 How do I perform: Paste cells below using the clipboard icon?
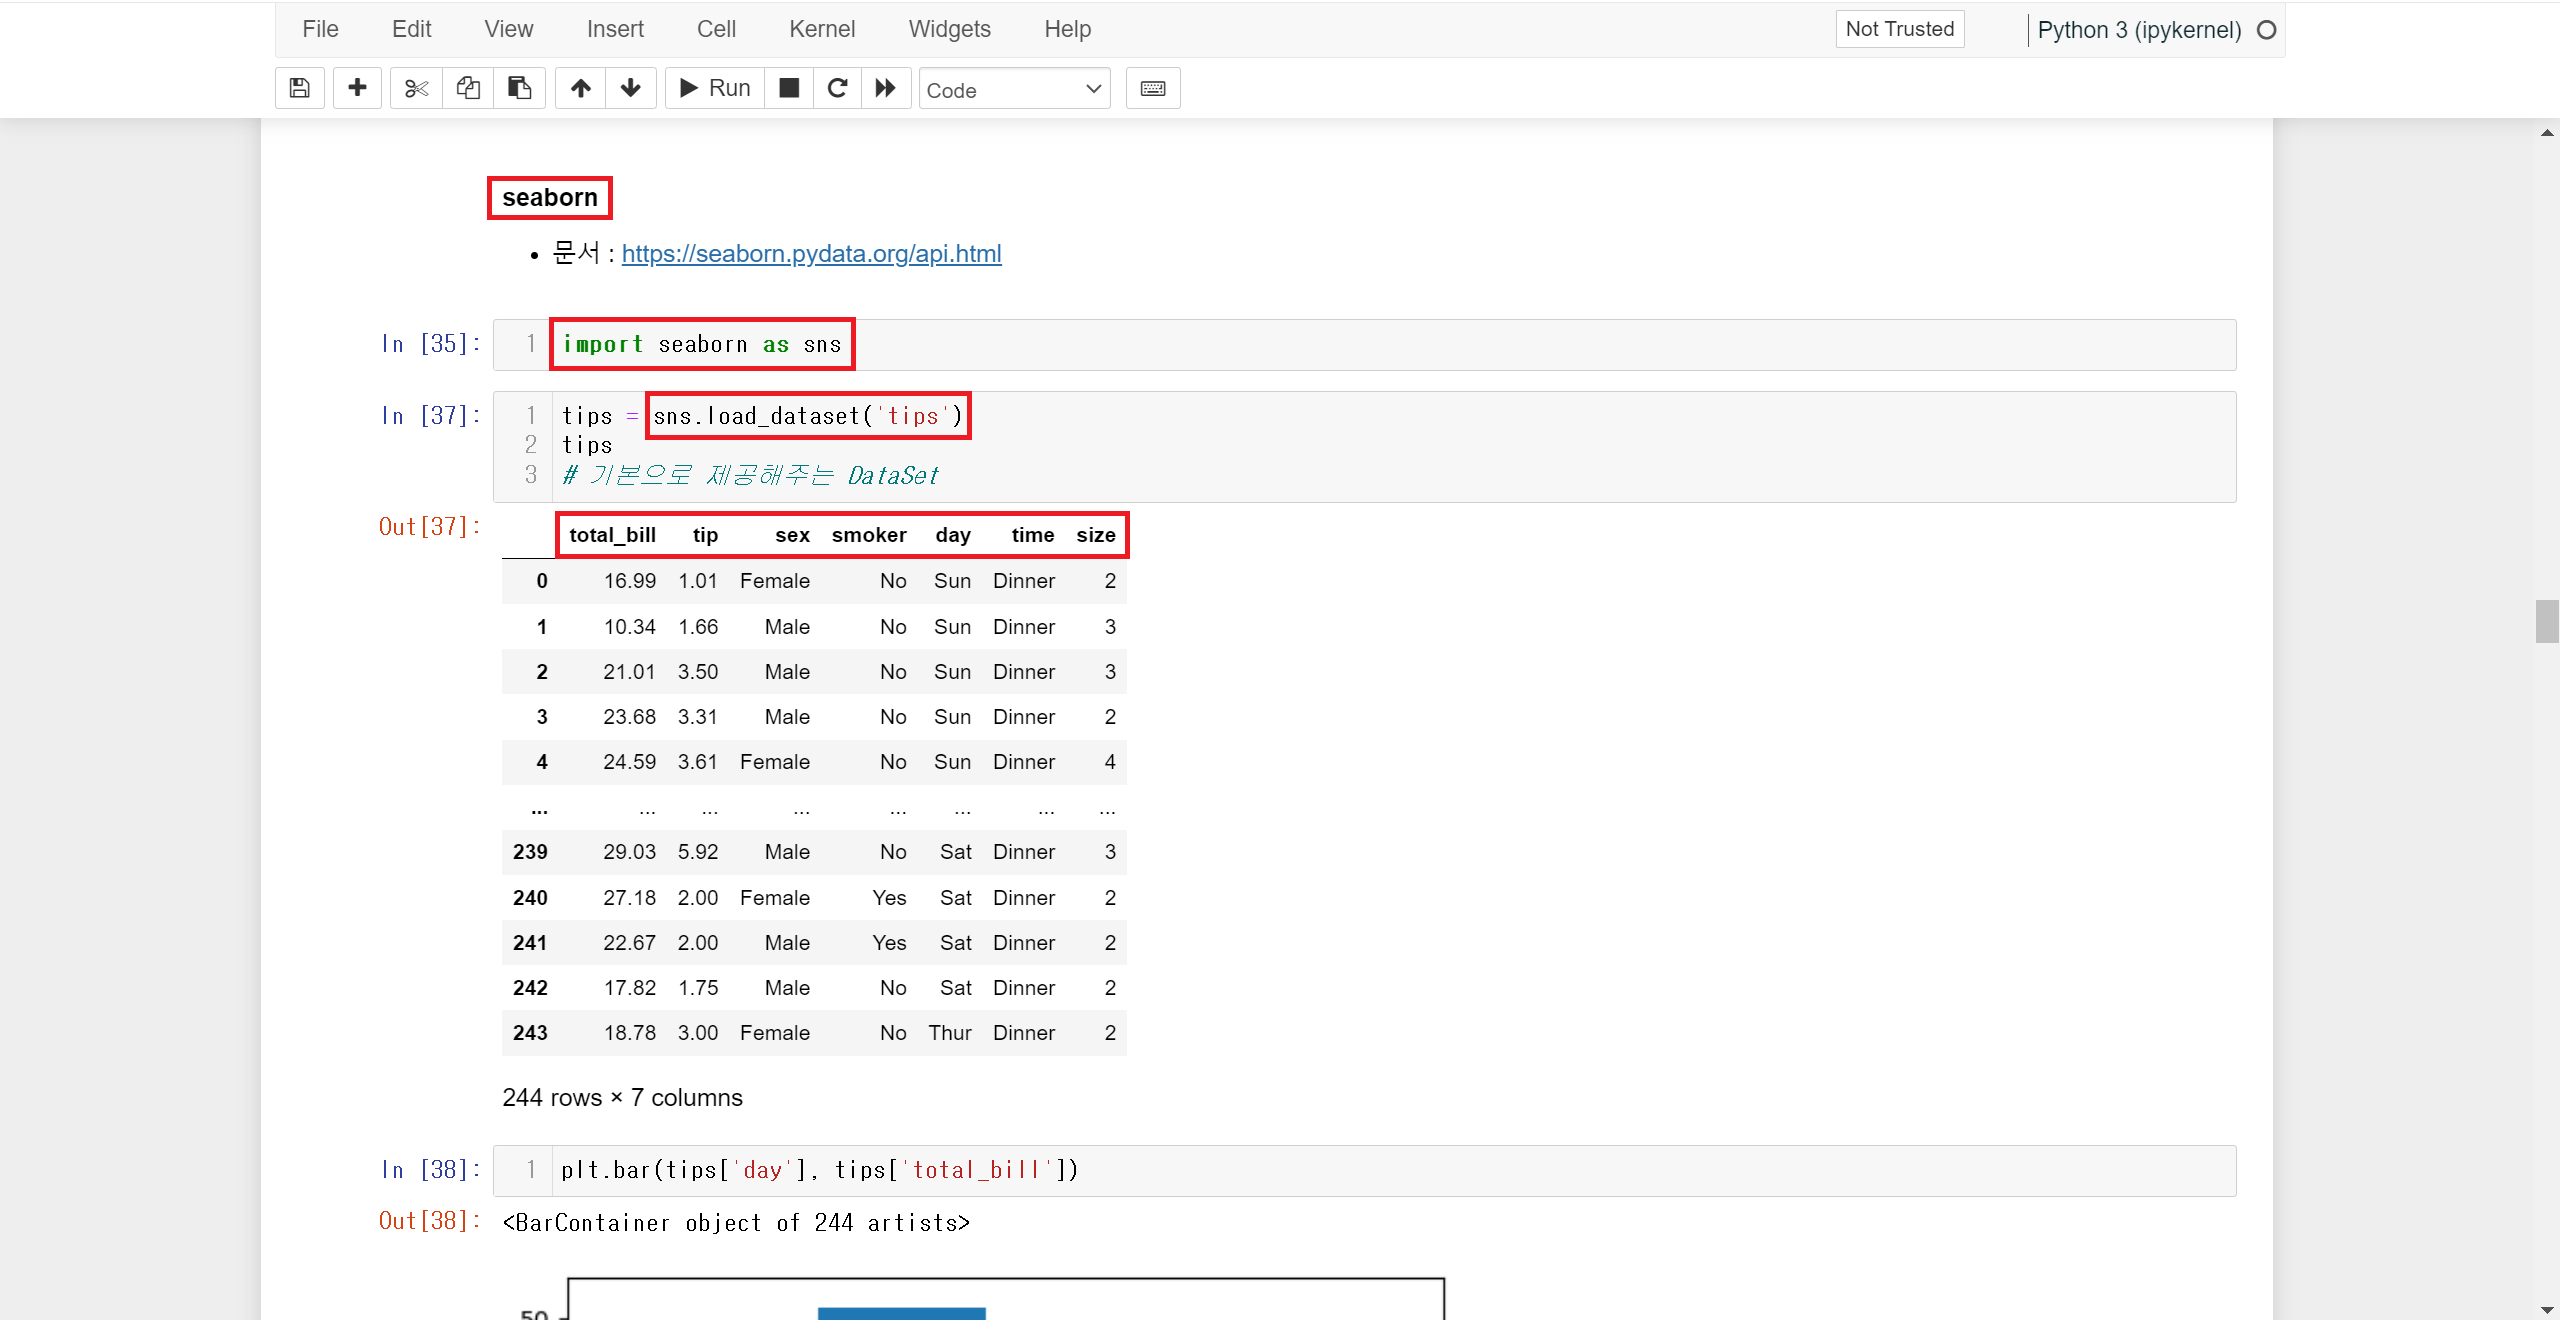[519, 88]
